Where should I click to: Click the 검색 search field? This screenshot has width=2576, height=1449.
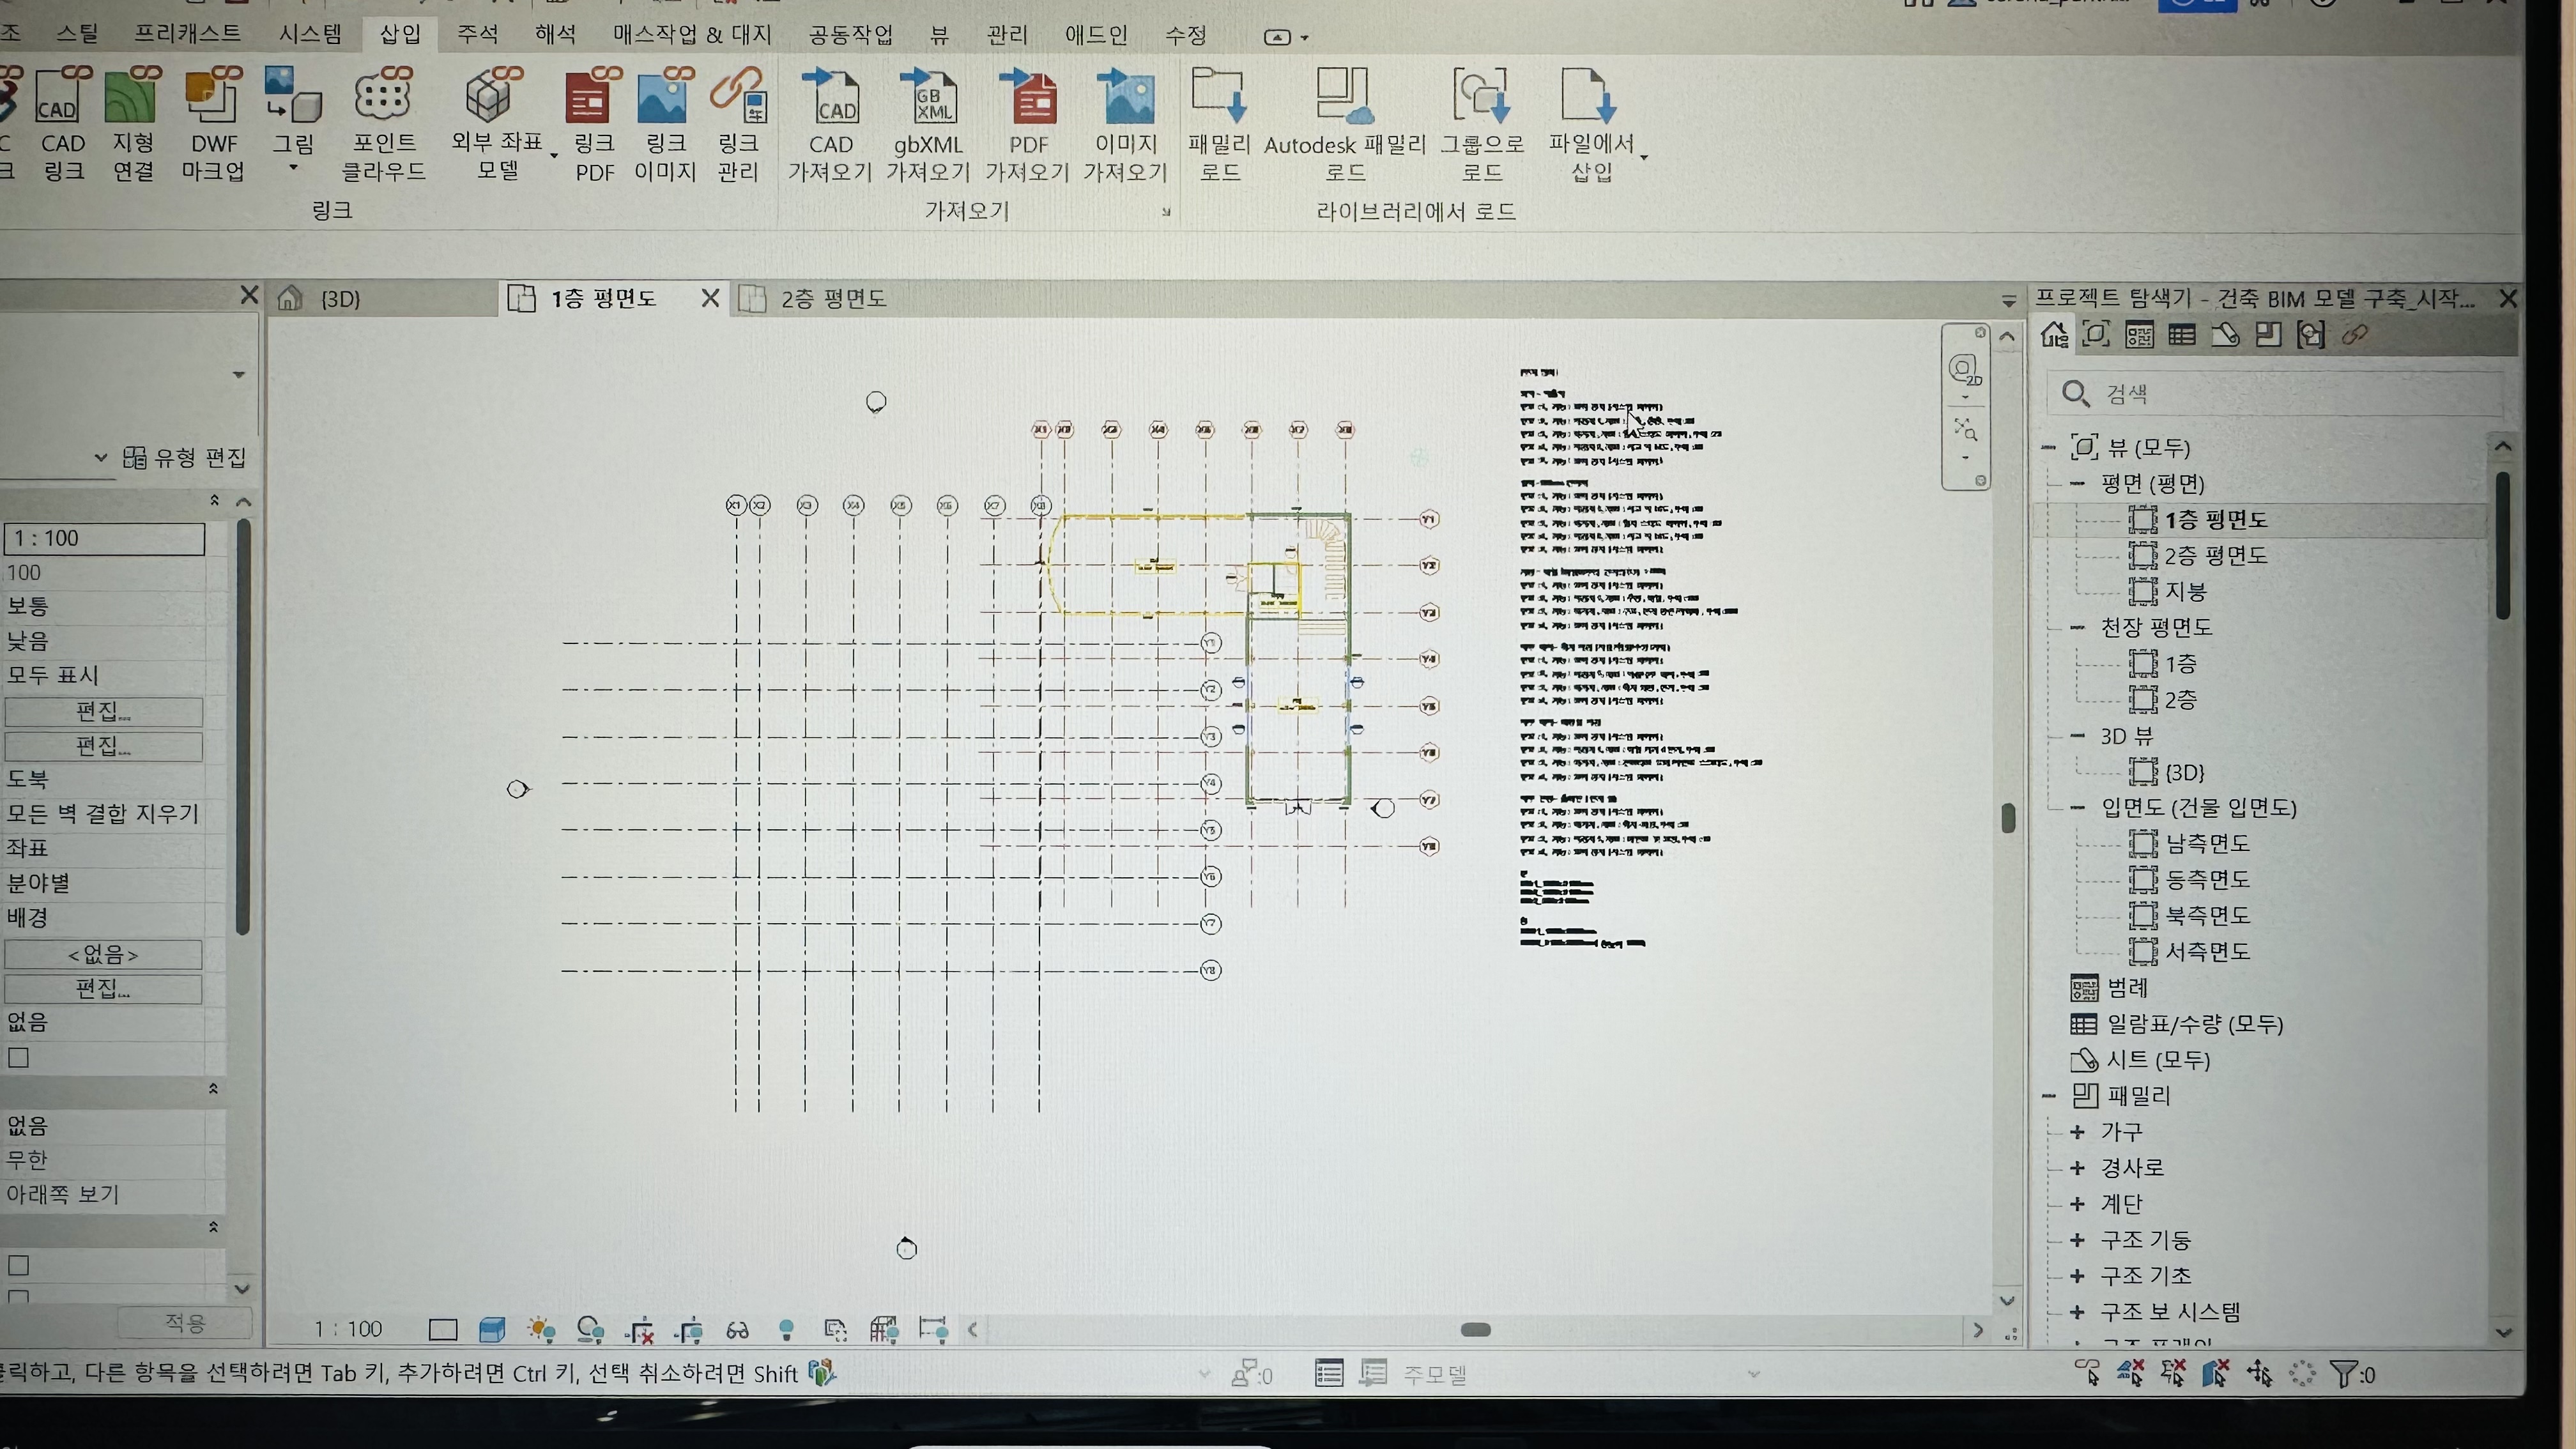tap(2275, 393)
